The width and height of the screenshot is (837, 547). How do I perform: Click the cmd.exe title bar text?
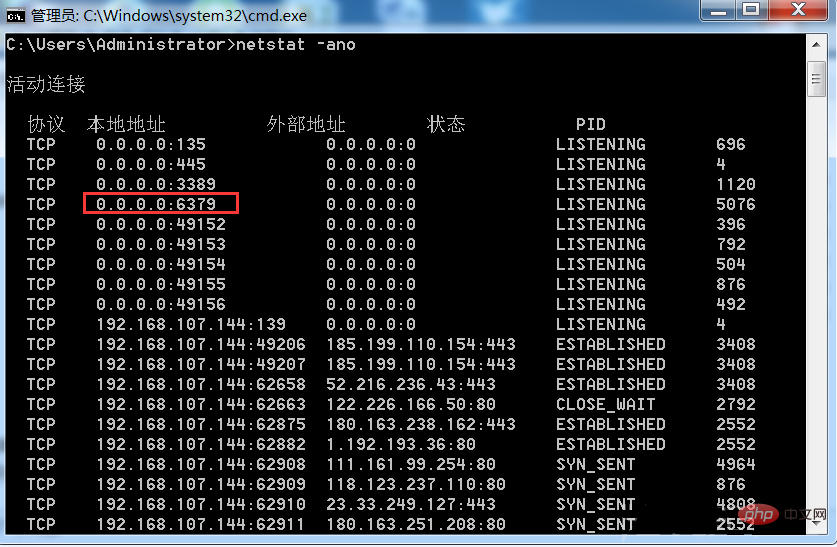[169, 16]
